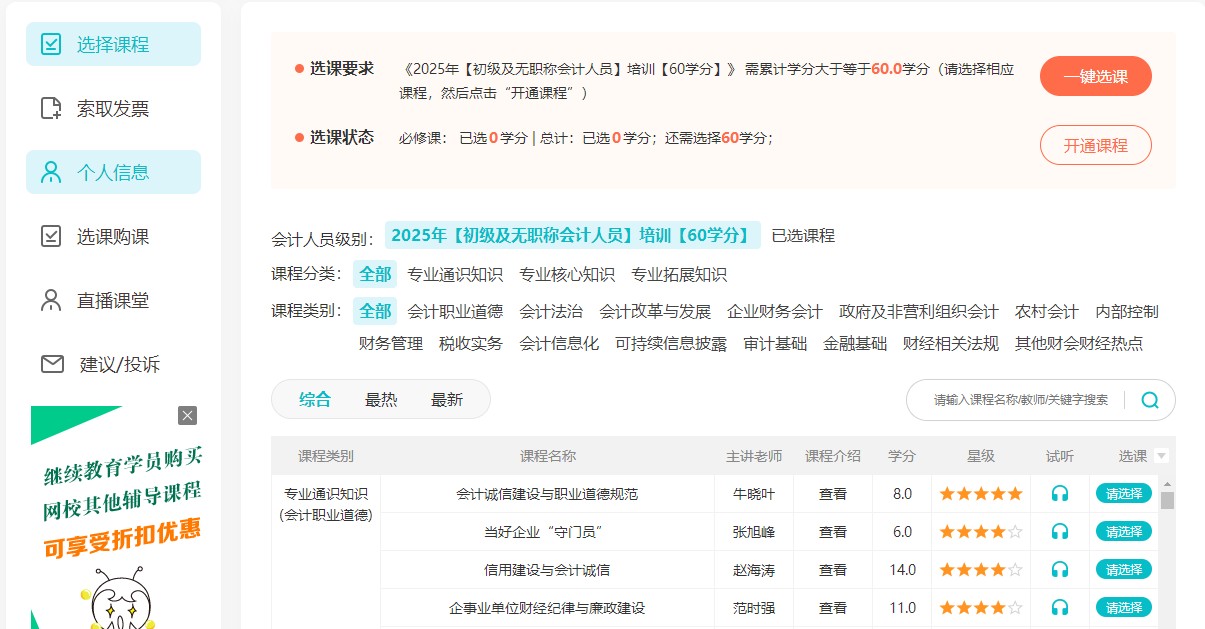
Task: Close the sidebar advertisement banner
Action: click(187, 416)
